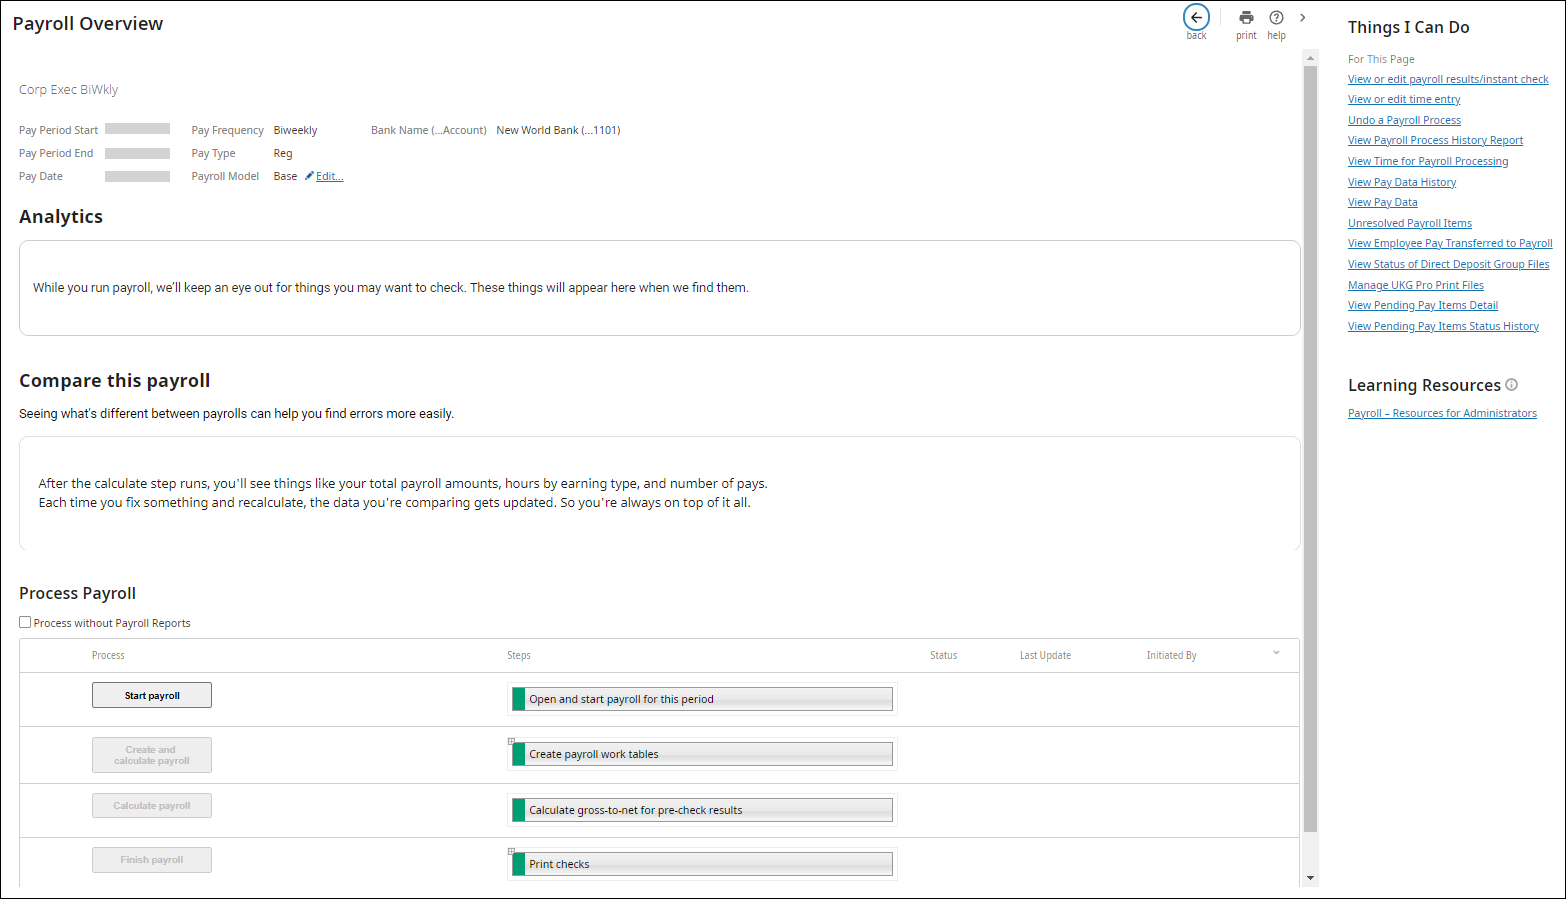Open the process table column dropdown arrow
The image size is (1566, 899).
point(1276,653)
